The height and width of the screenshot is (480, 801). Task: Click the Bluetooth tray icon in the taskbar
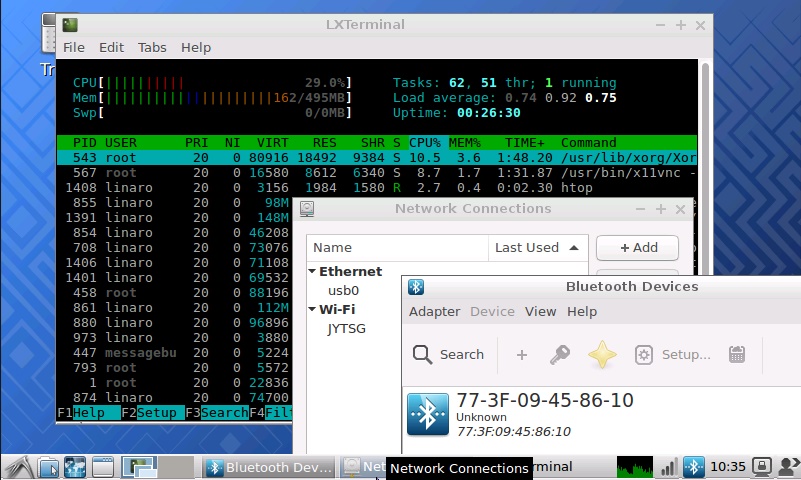pos(693,466)
